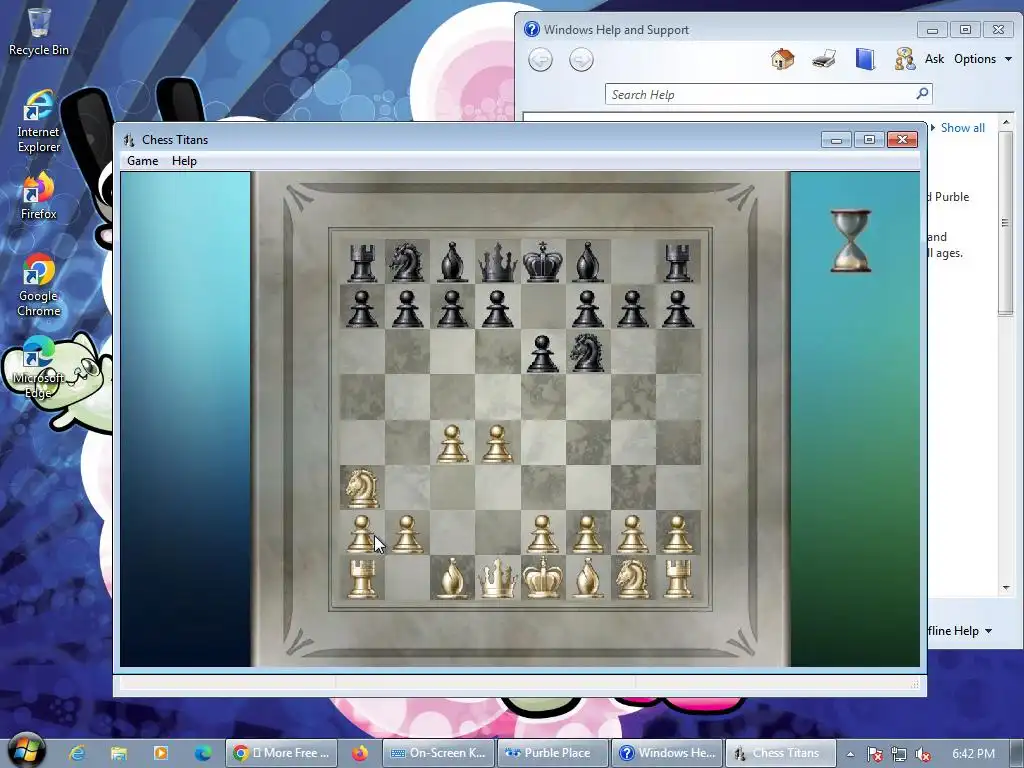The image size is (1024, 768).
Task: Click the black pawn on e6
Action: click(x=543, y=353)
